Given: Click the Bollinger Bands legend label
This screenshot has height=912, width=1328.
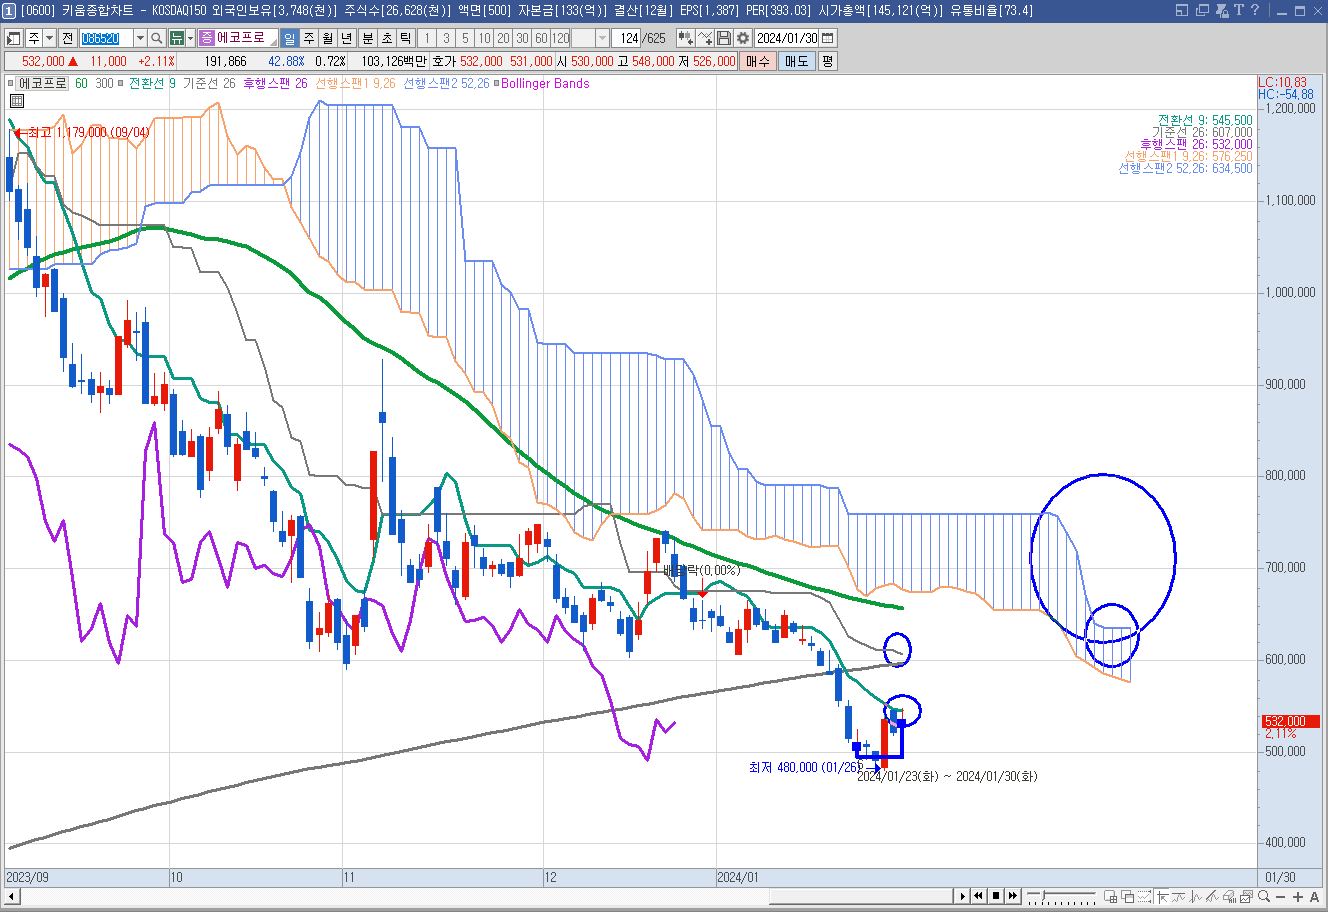Looking at the screenshot, I should pyautogui.click(x=545, y=84).
